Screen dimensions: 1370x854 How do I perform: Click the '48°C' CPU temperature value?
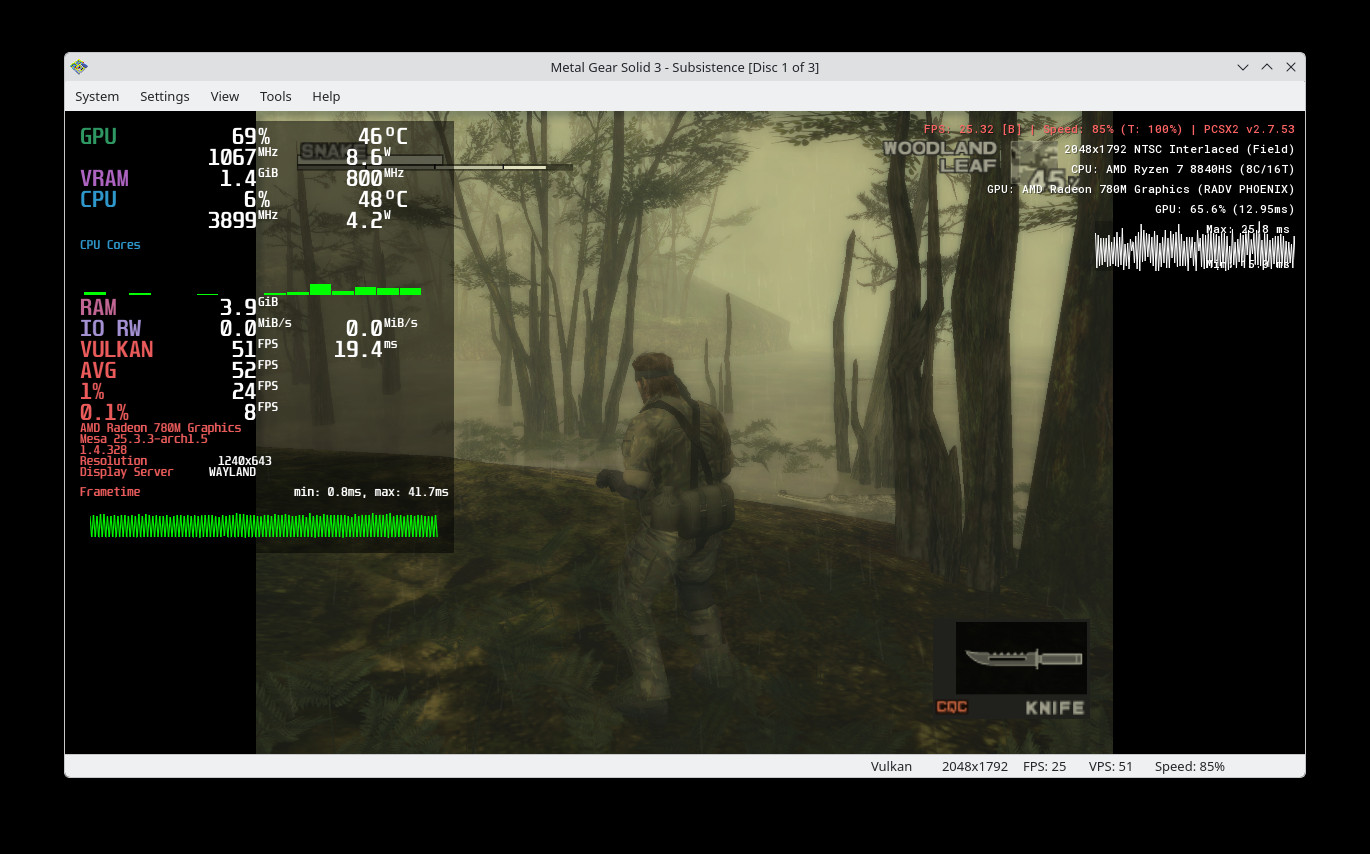[383, 199]
